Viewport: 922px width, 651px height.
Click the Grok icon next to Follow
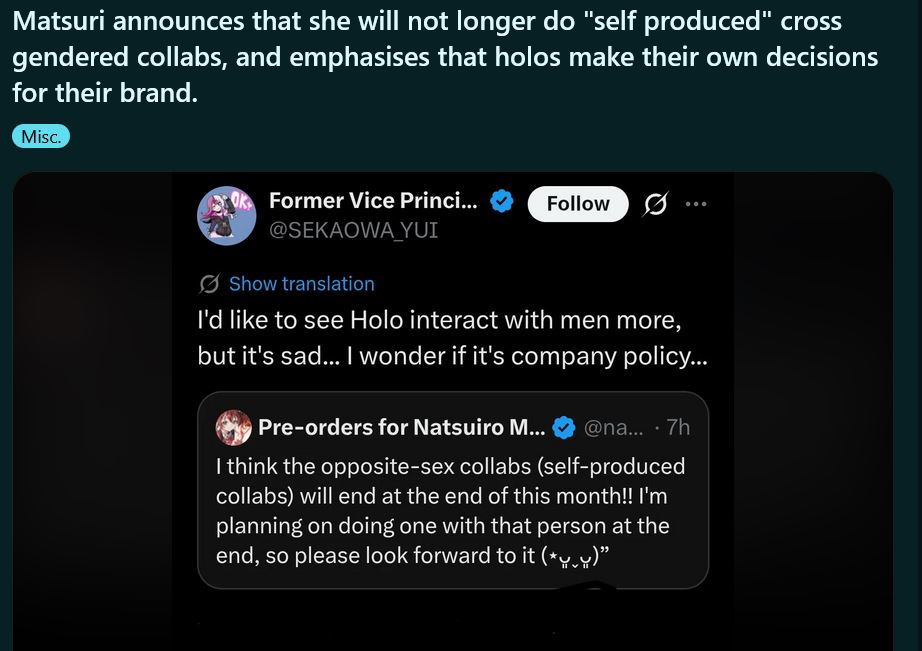click(x=655, y=204)
